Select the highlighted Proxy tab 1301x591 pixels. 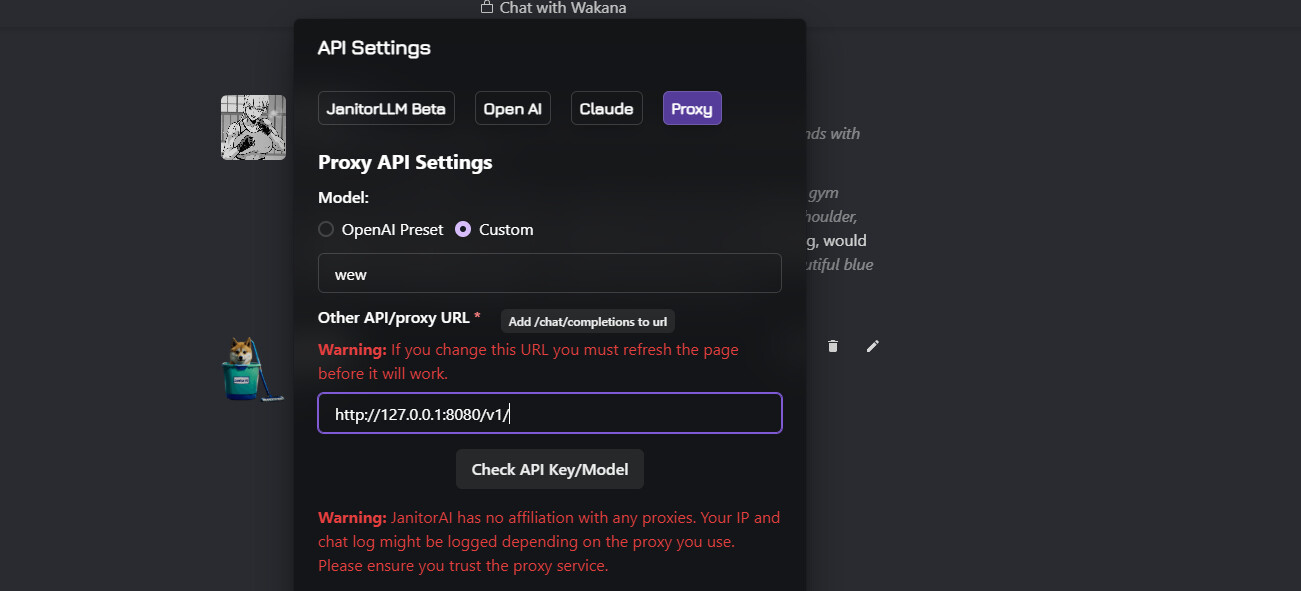692,109
